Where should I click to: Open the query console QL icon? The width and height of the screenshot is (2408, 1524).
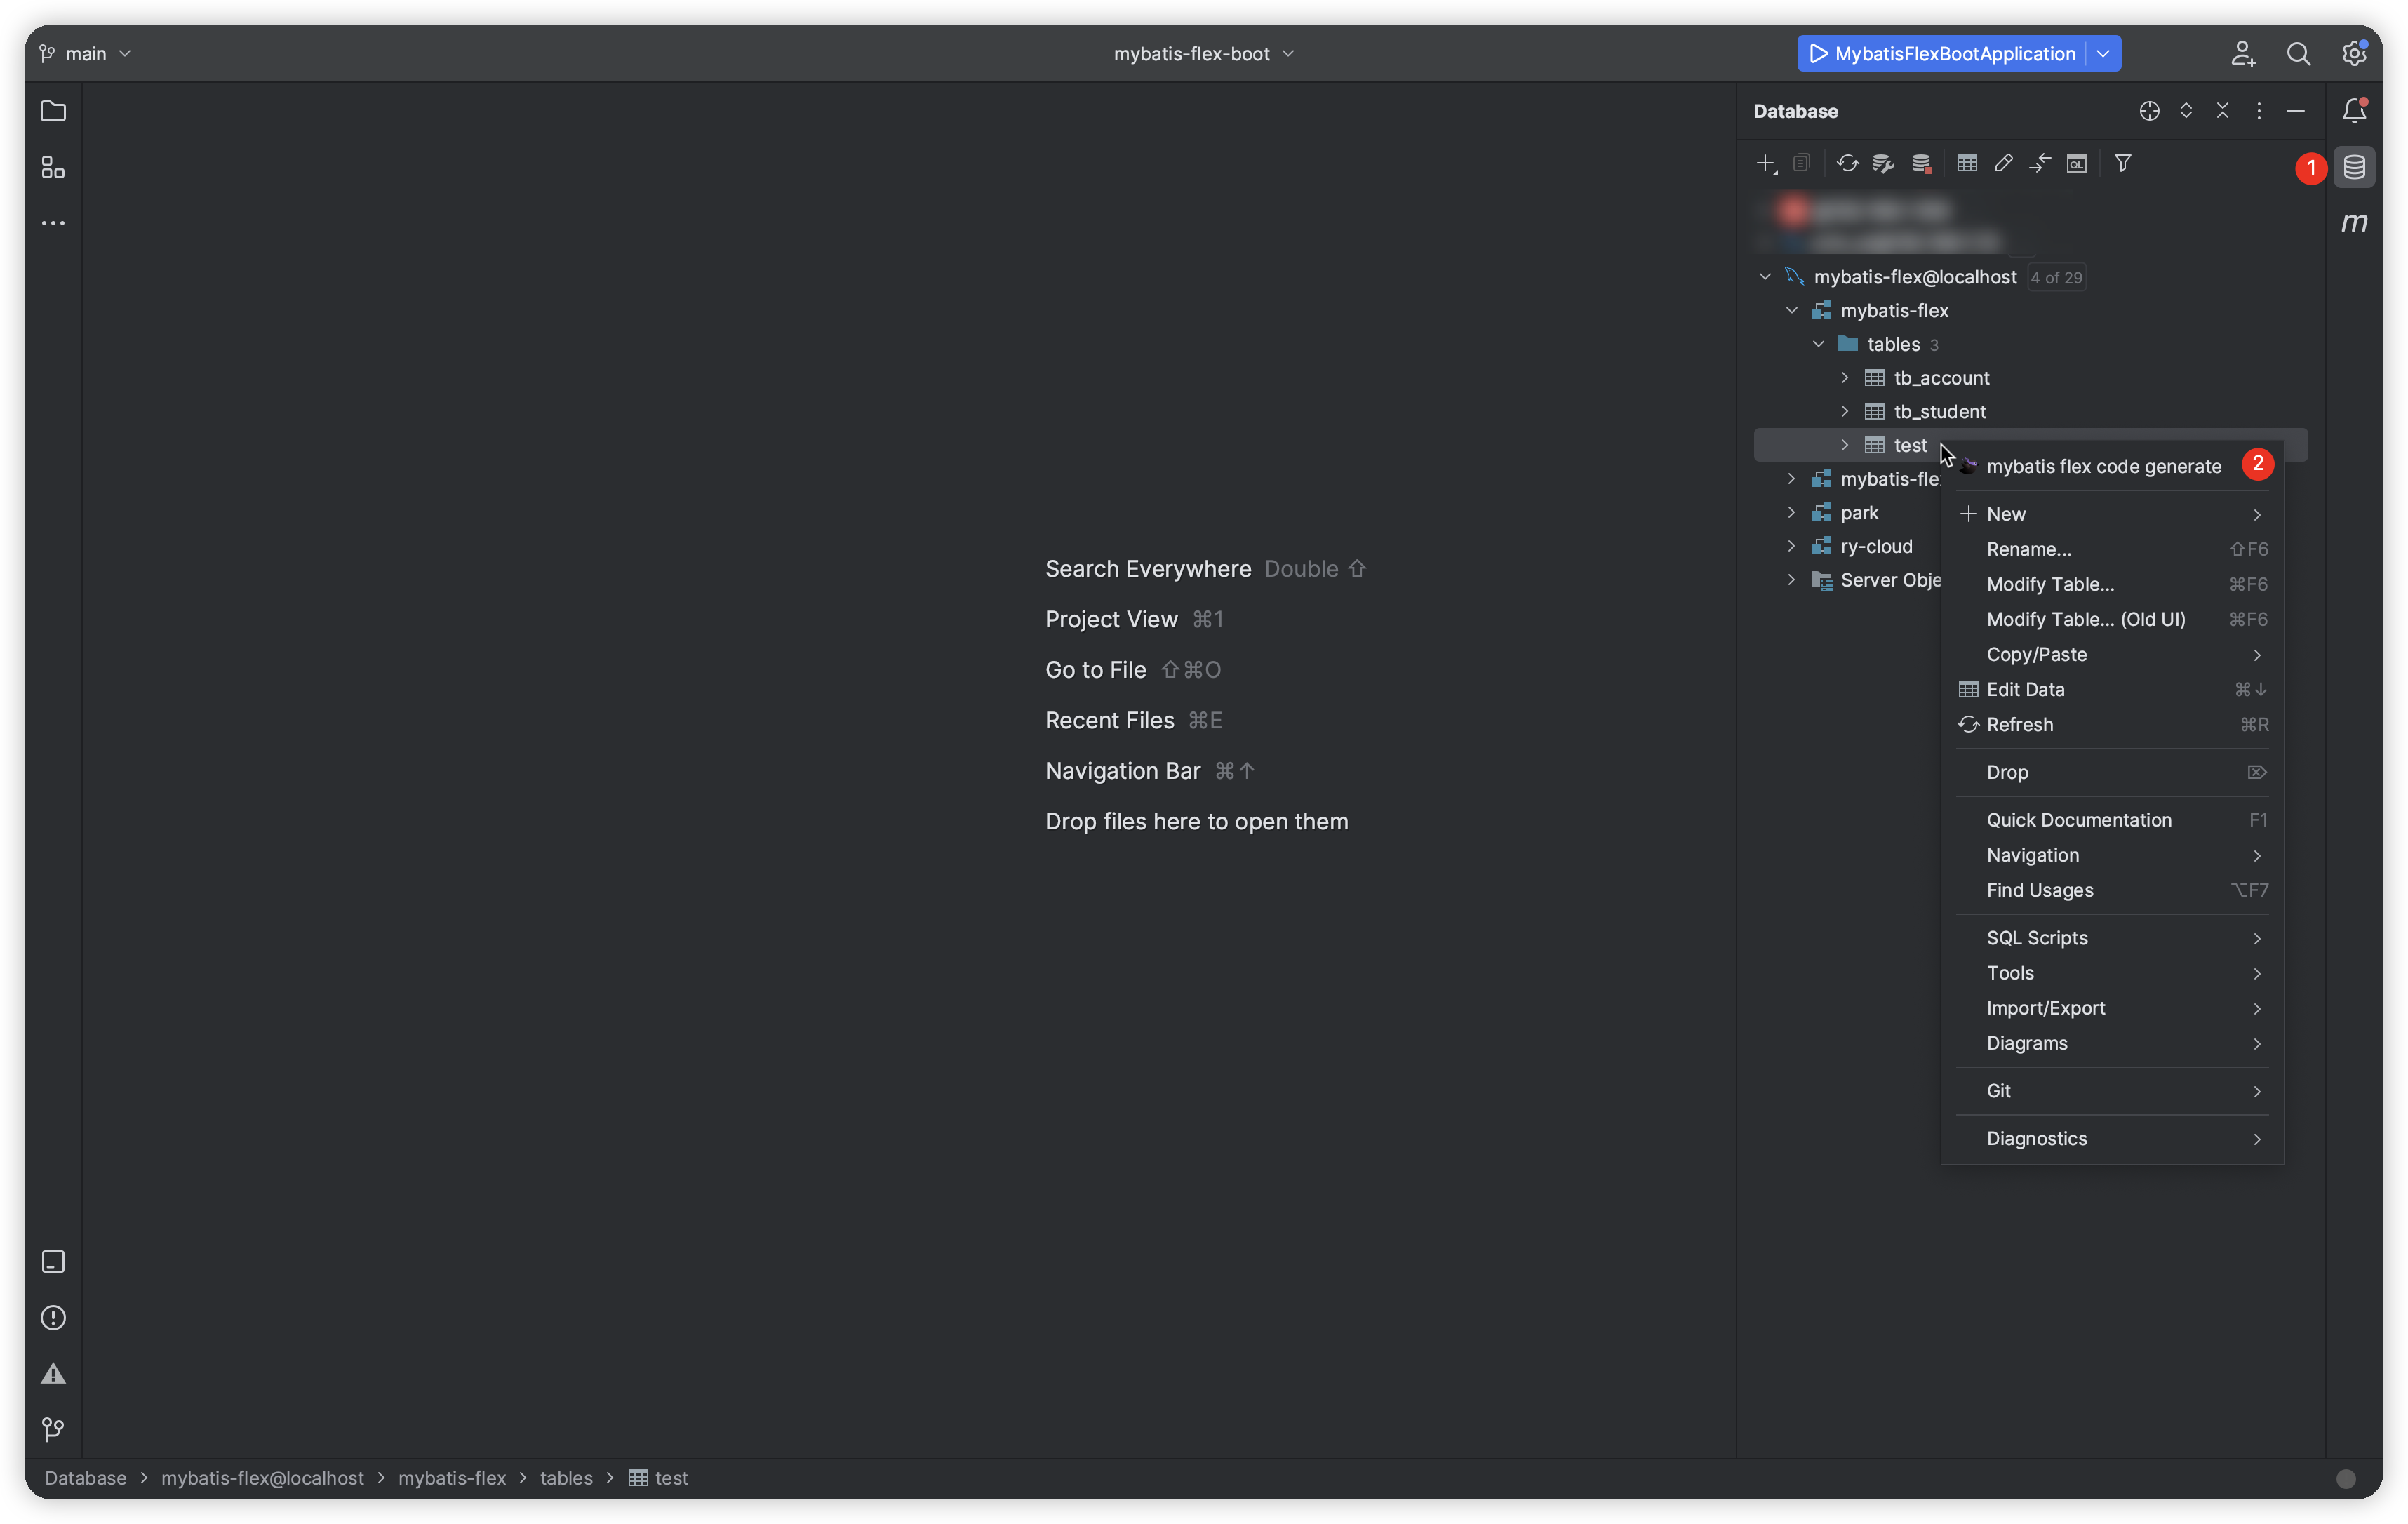(x=2077, y=163)
